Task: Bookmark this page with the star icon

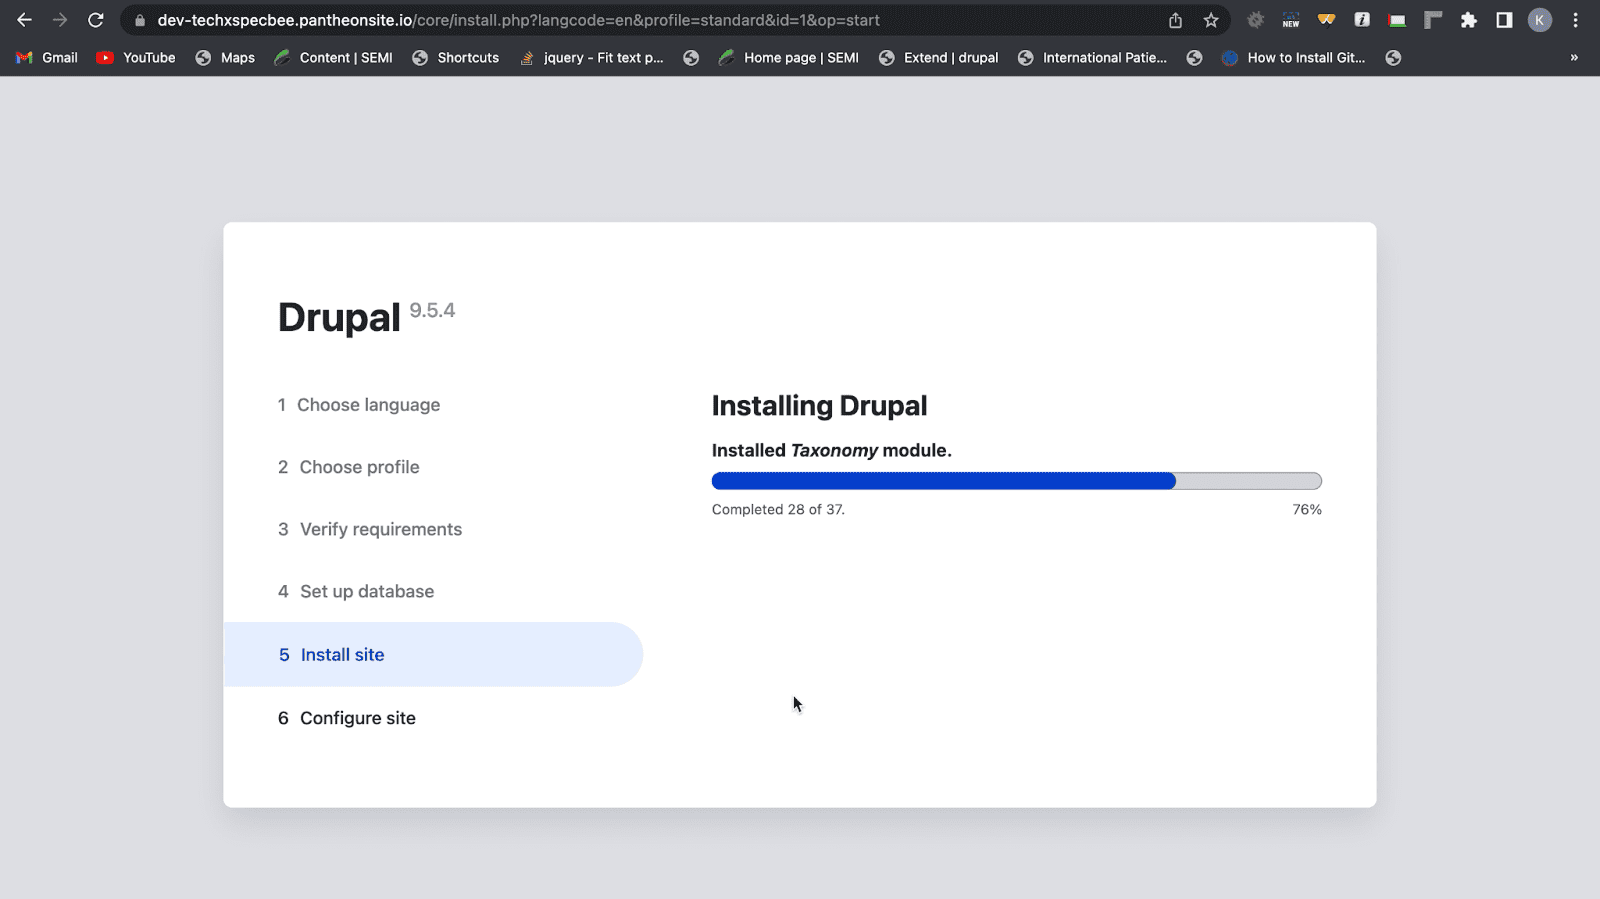Action: click(x=1211, y=20)
